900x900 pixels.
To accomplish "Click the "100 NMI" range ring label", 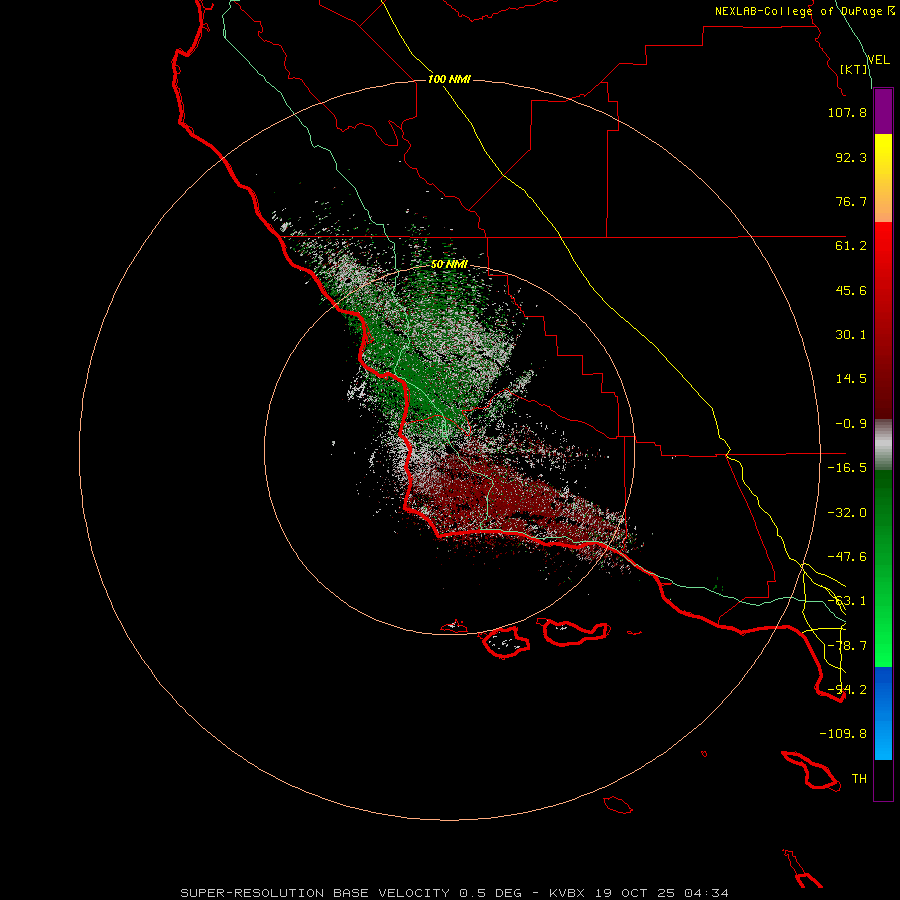I will click(x=449, y=79).
